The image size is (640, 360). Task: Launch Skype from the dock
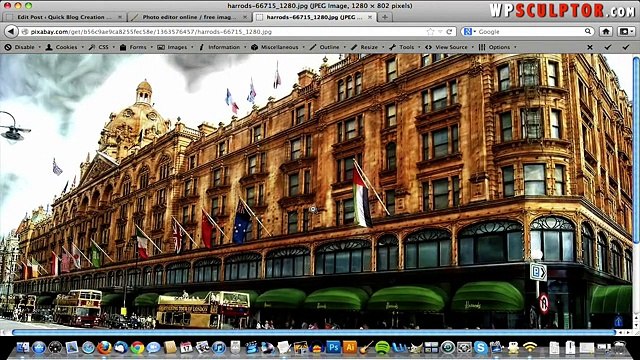[480, 347]
